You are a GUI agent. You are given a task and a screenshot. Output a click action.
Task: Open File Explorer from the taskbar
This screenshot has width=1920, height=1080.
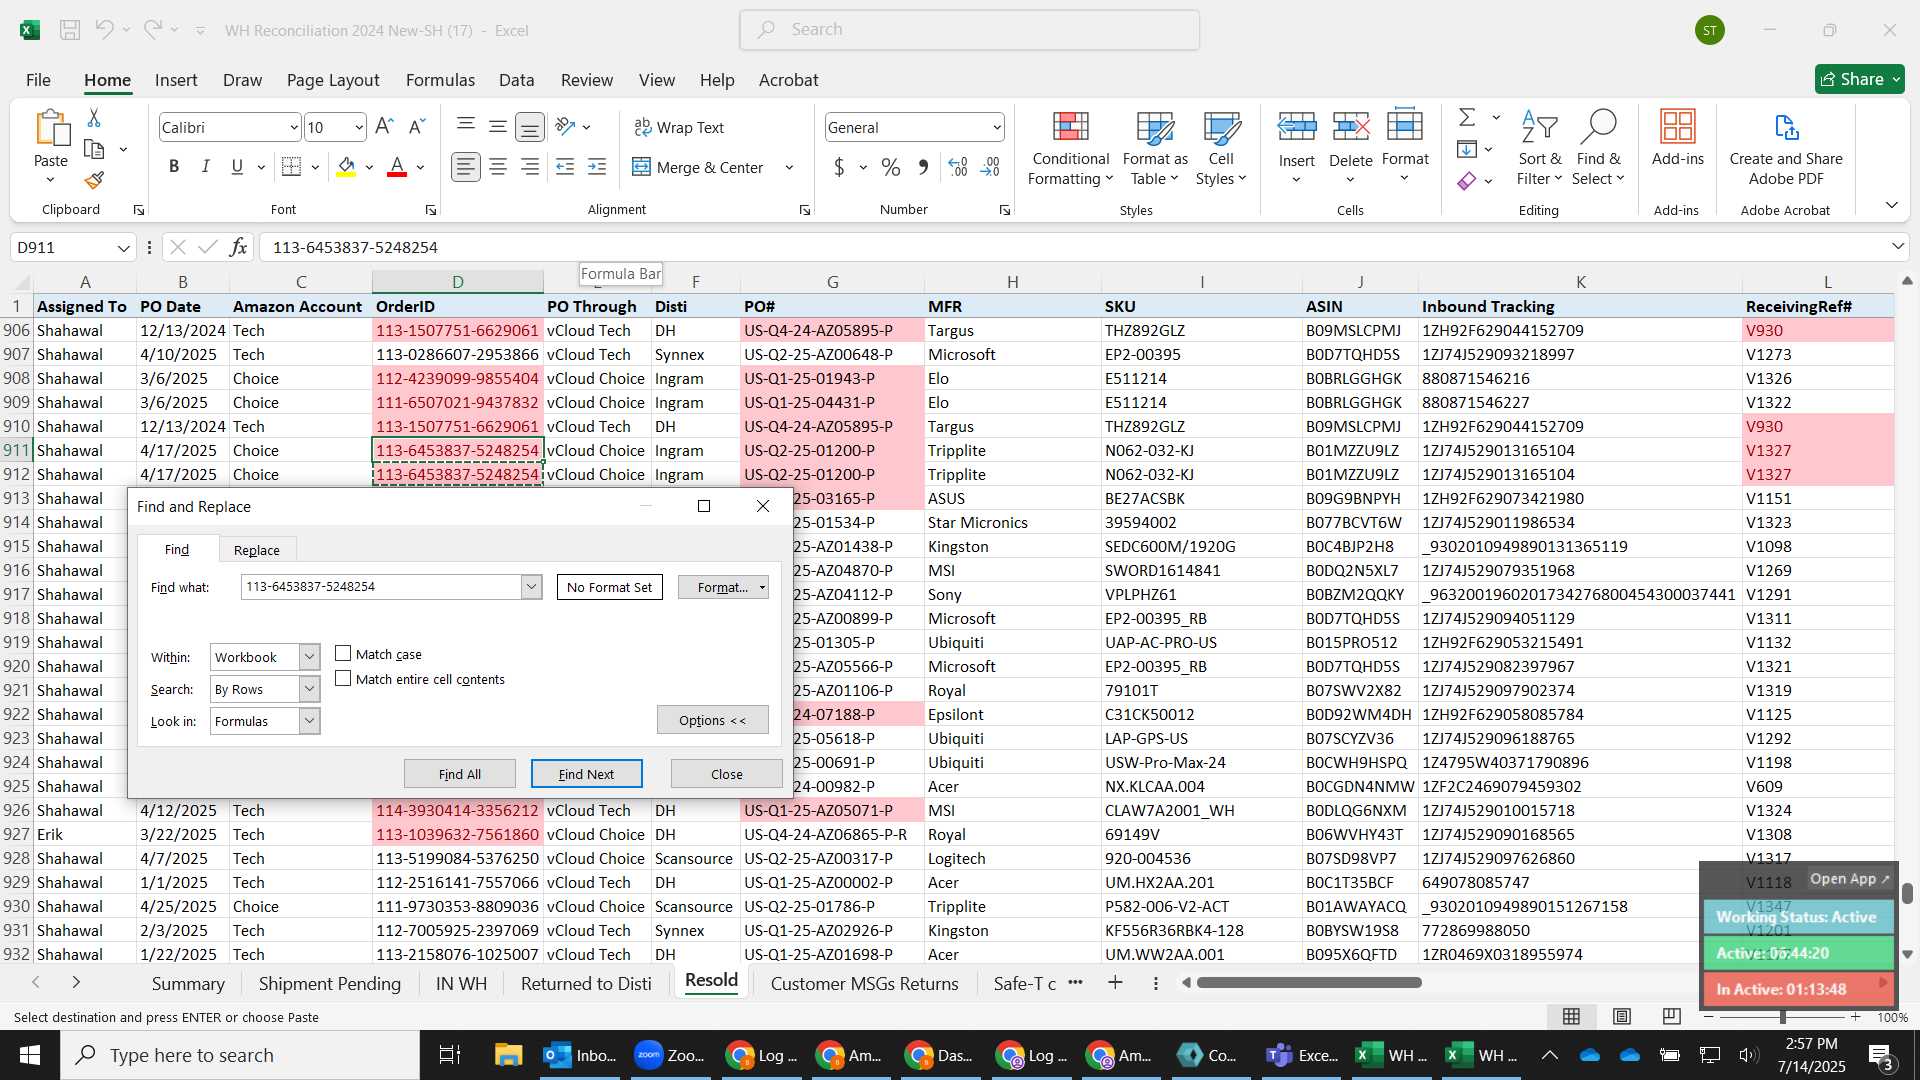coord(508,1055)
